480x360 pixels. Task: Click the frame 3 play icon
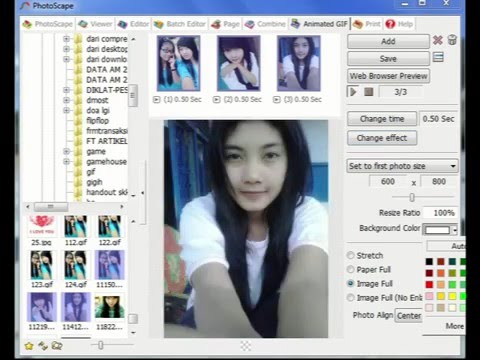(x=276, y=100)
